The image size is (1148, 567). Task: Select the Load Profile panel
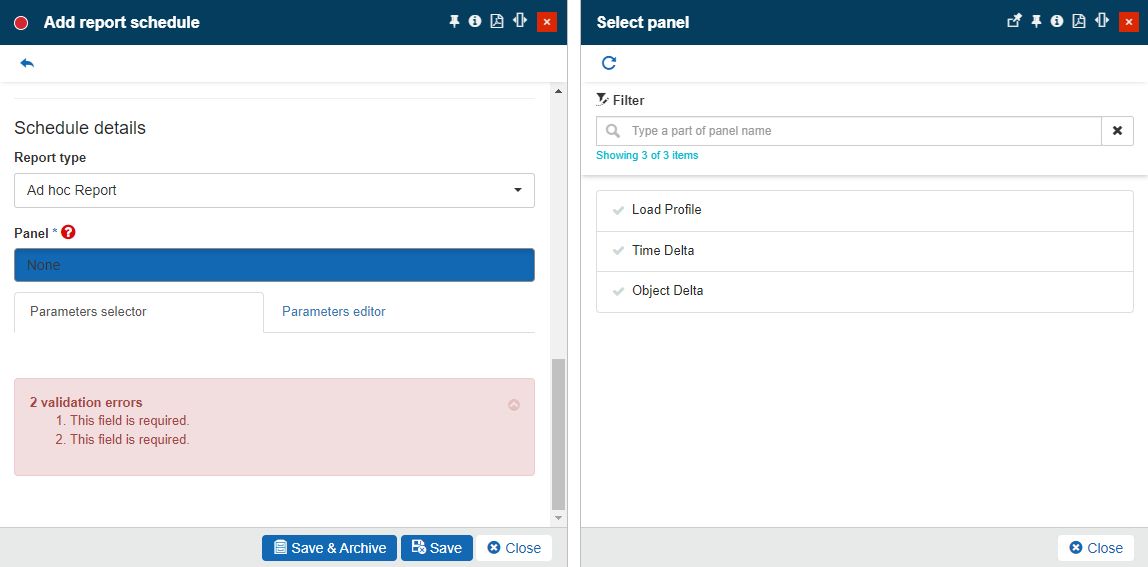tap(666, 210)
